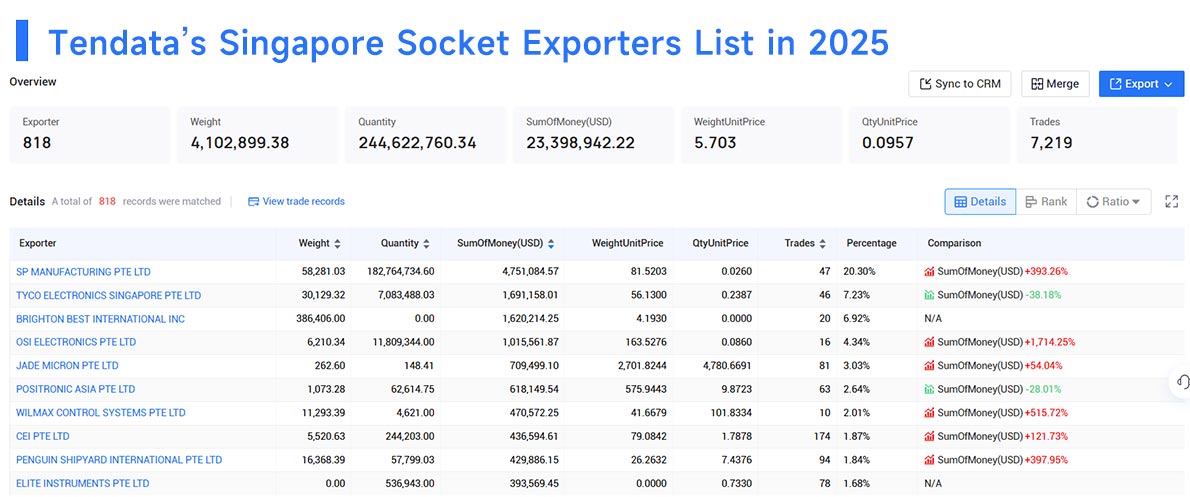Click the +515.72% comparison value
Image resolution: width=1190 pixels, height=497 pixels.
[1046, 413]
